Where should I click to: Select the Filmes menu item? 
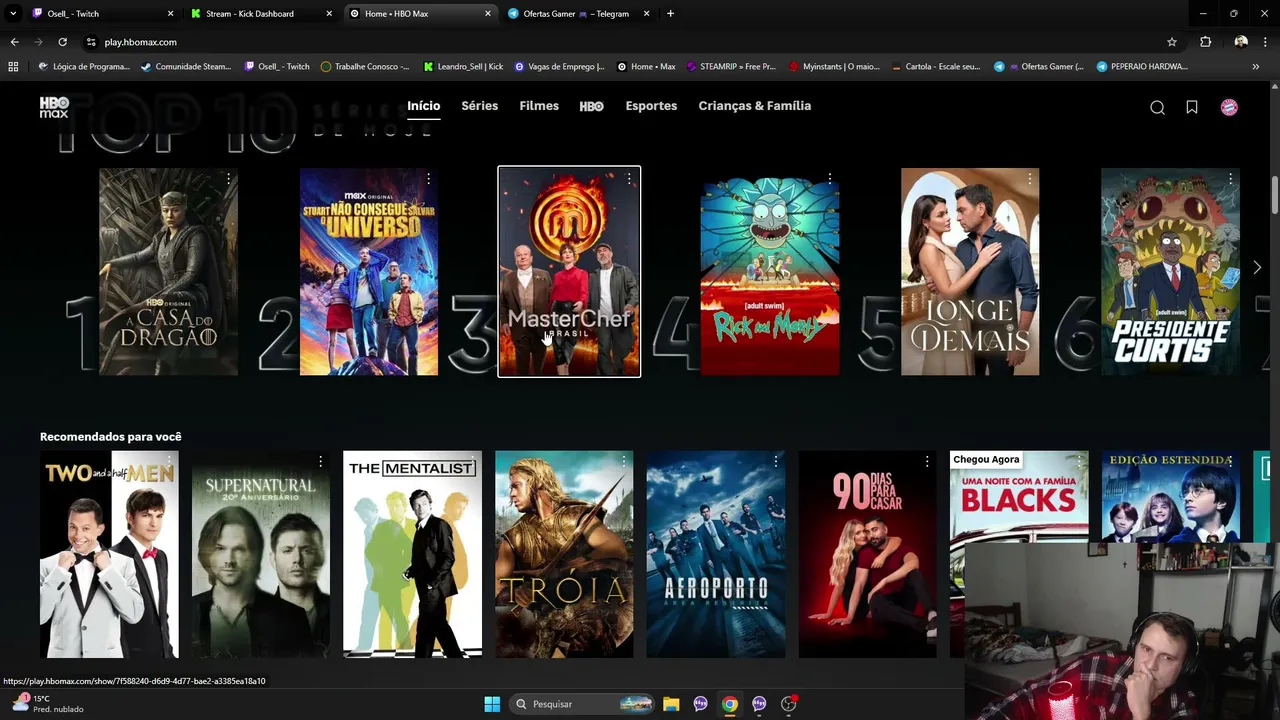539,106
